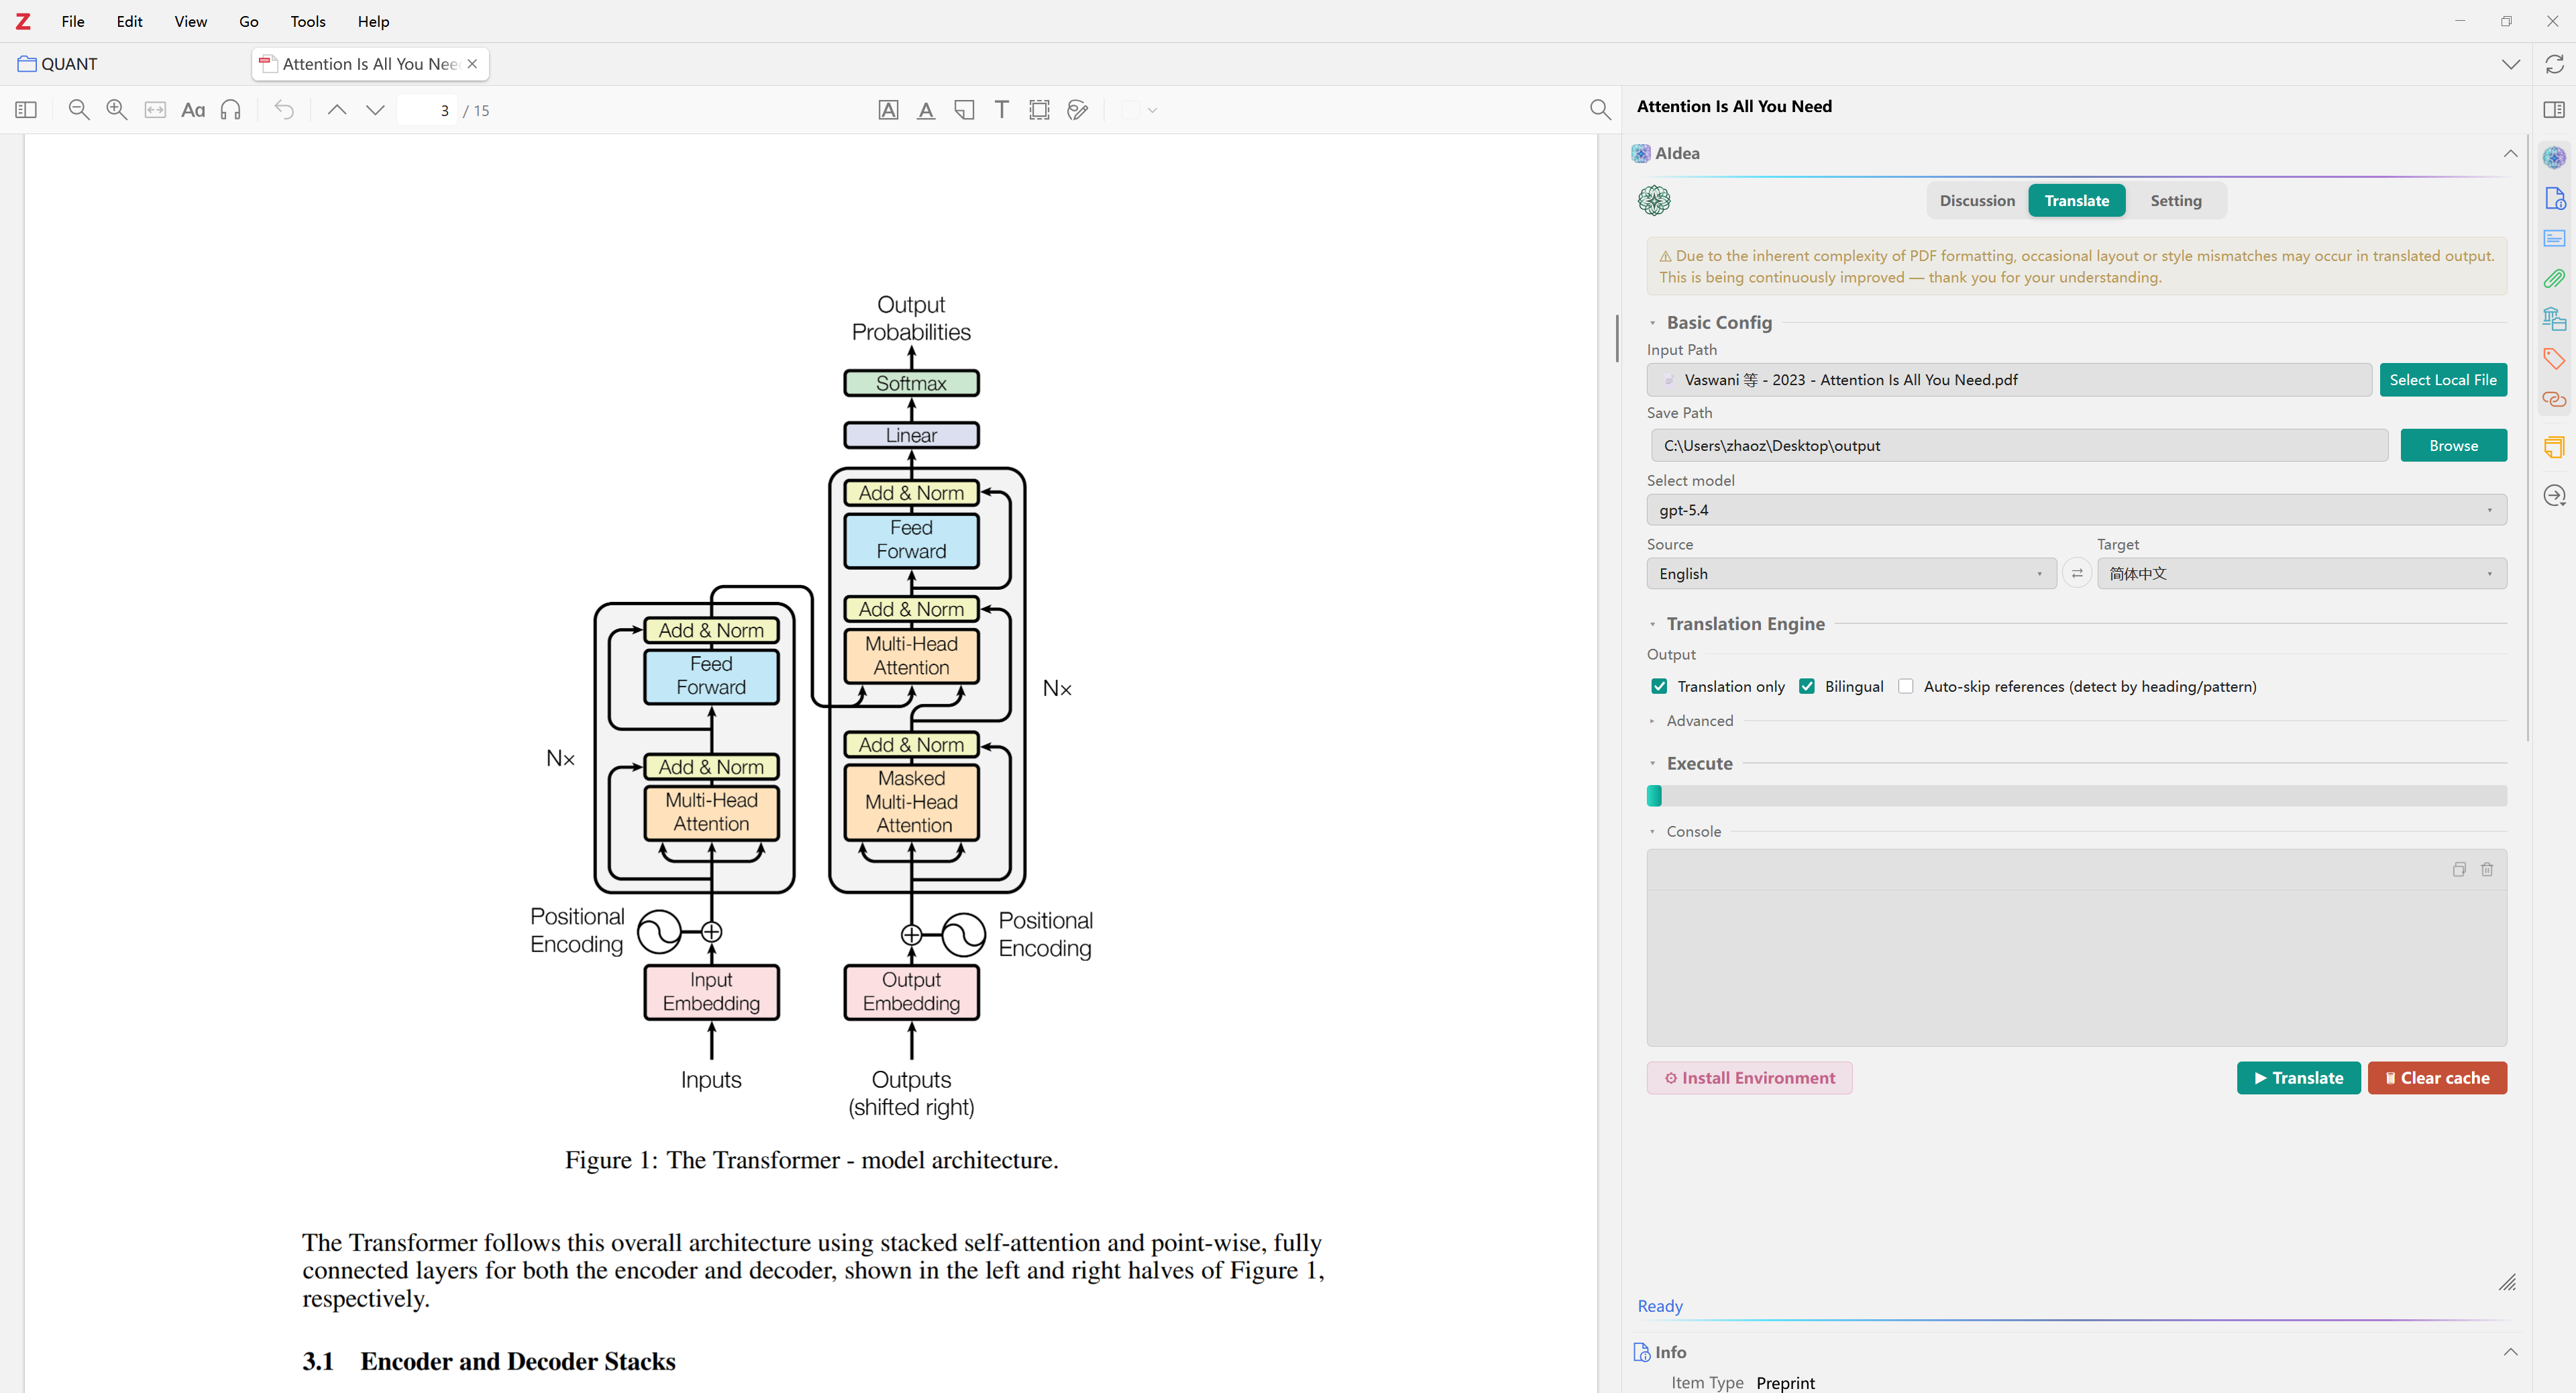Open the Target language 简体中文 dropdown

pos(2301,573)
